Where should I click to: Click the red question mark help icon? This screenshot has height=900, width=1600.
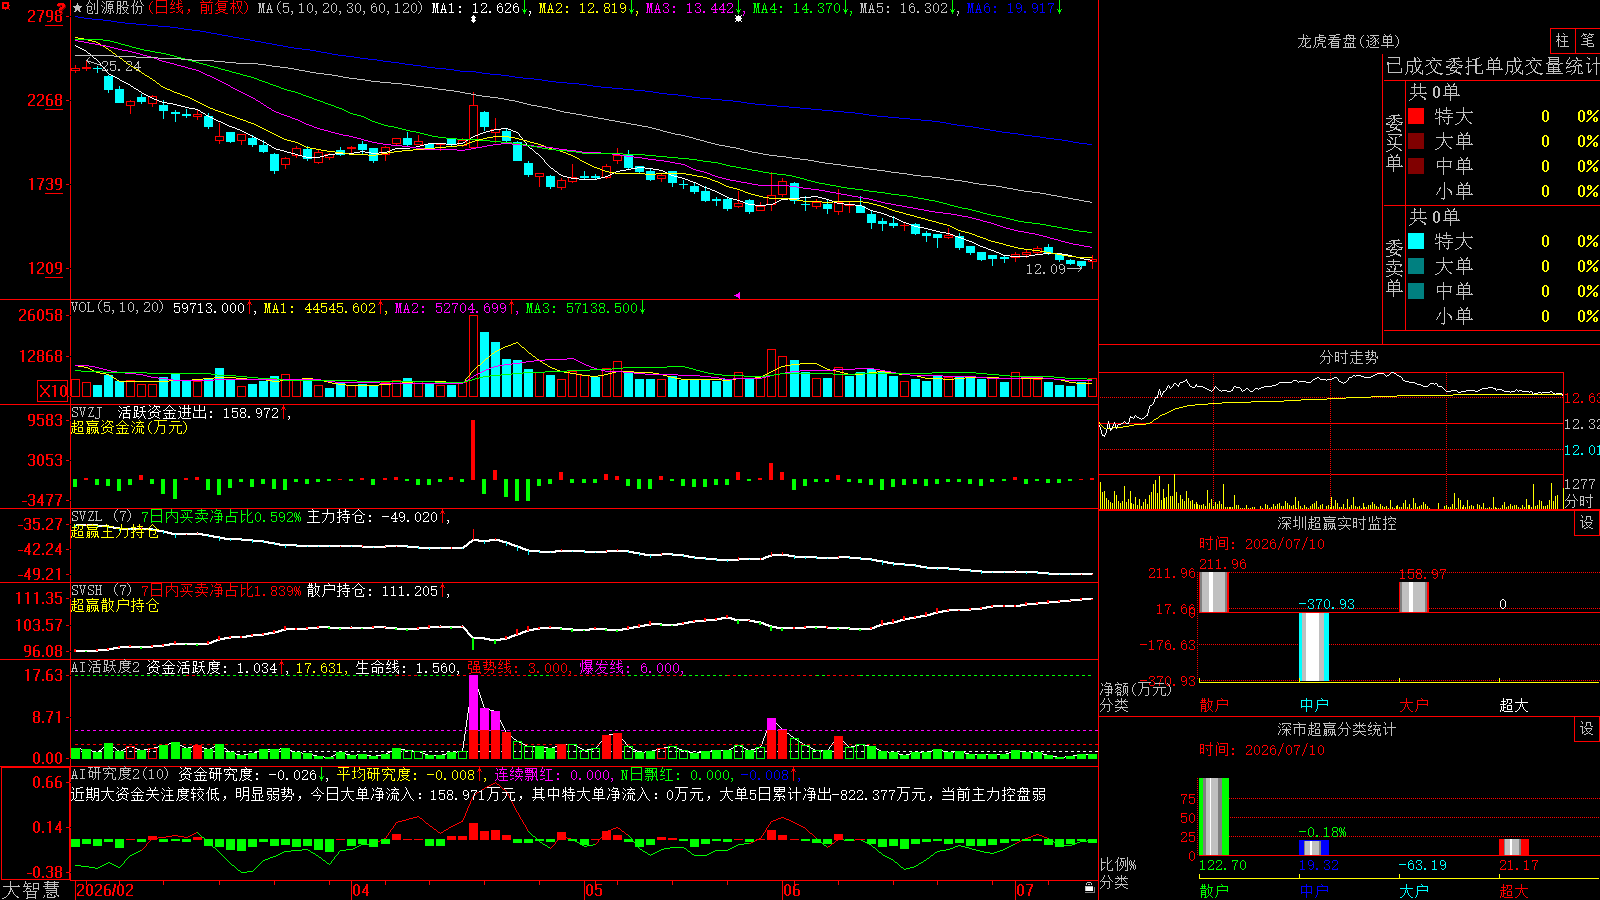tap(61, 8)
